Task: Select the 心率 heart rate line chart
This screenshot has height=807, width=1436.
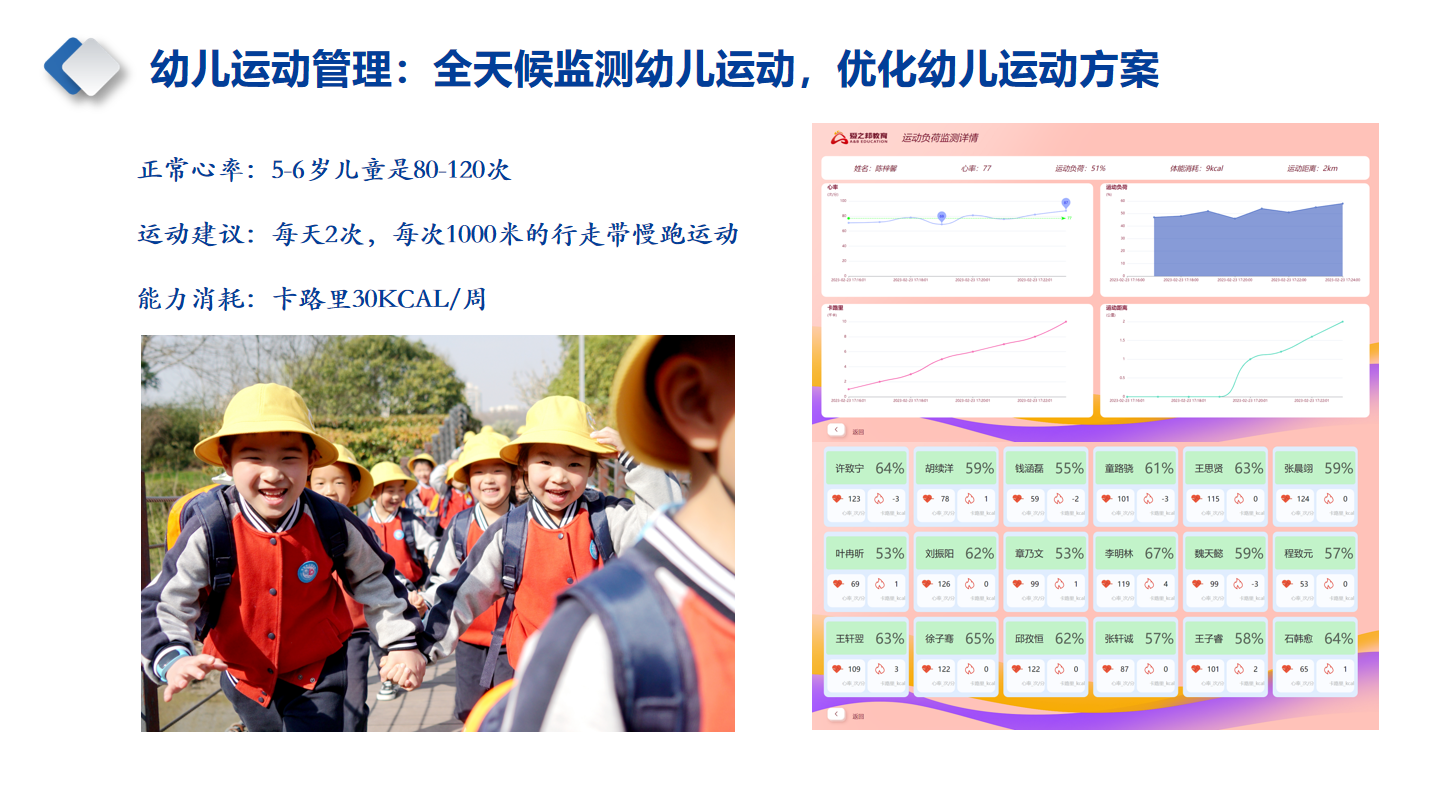Action: tap(956, 239)
